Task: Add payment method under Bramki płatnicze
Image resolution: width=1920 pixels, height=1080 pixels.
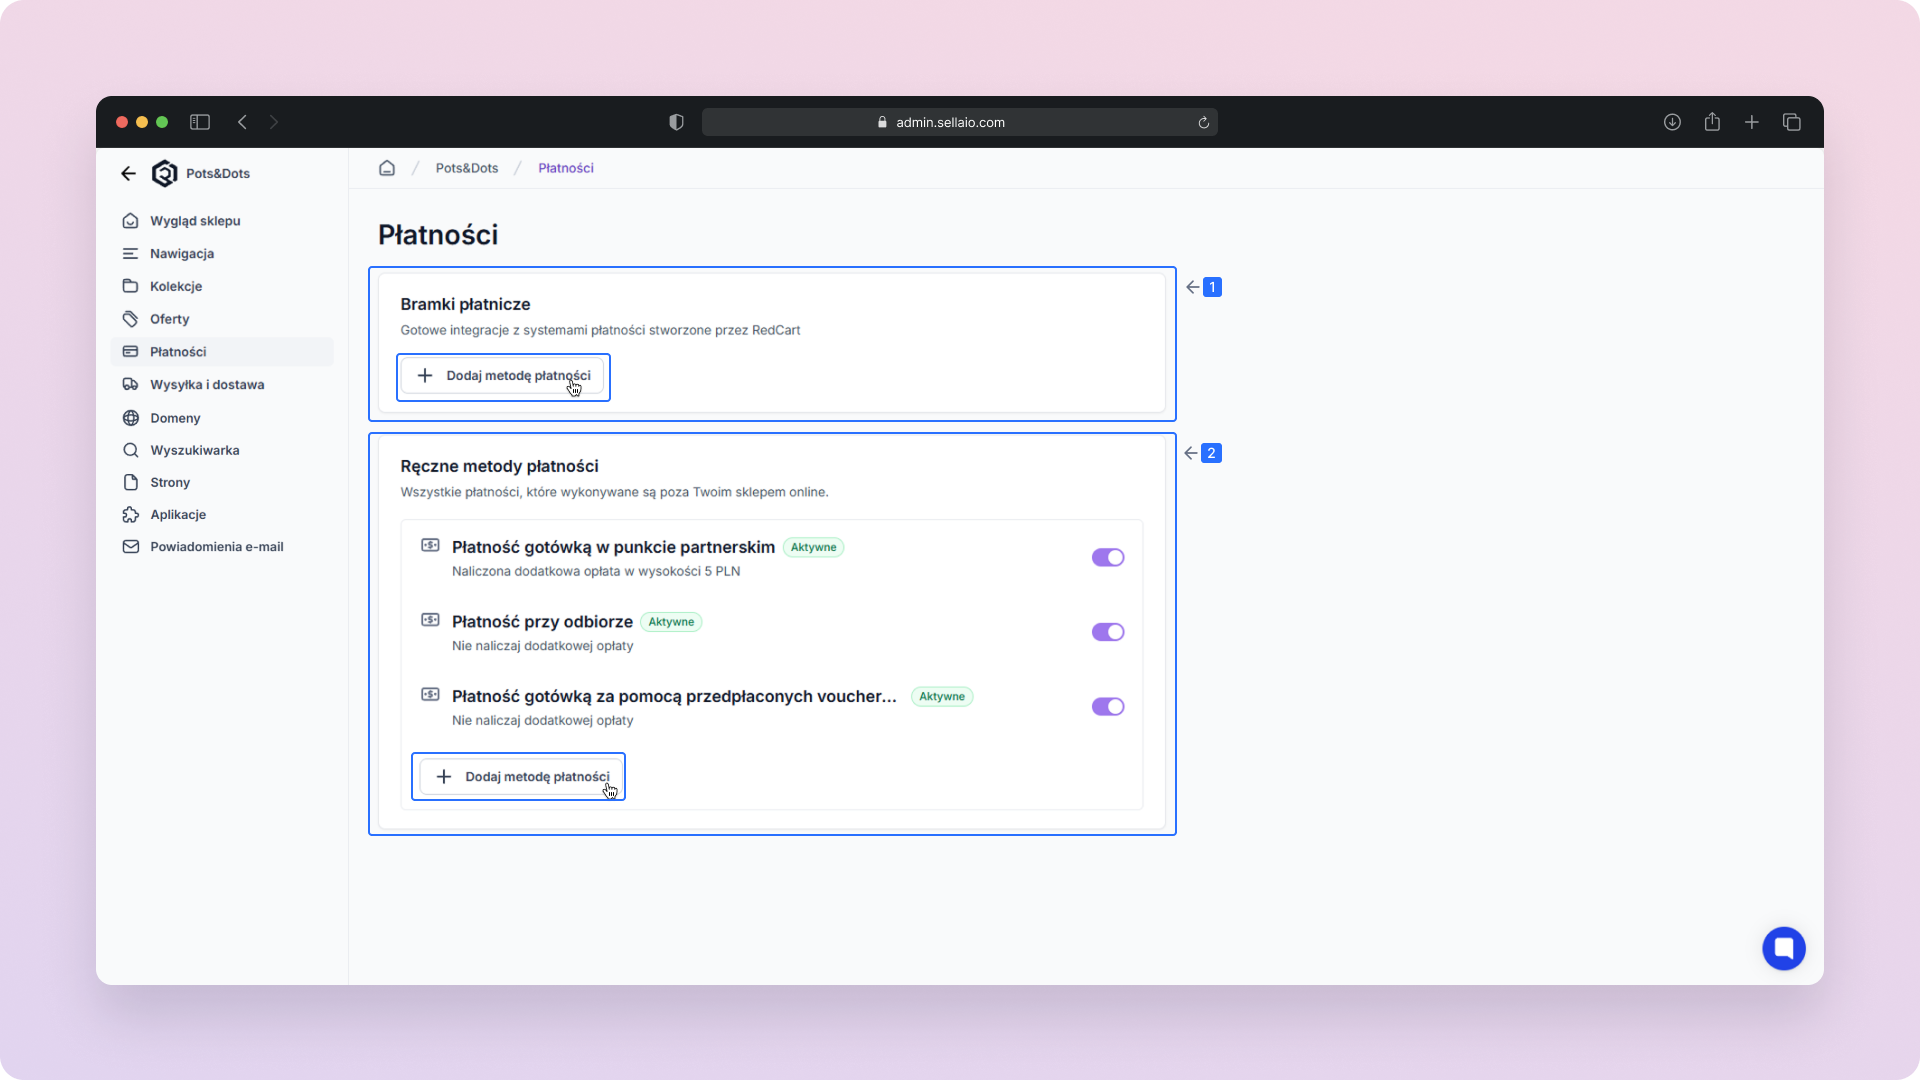Action: 503,376
